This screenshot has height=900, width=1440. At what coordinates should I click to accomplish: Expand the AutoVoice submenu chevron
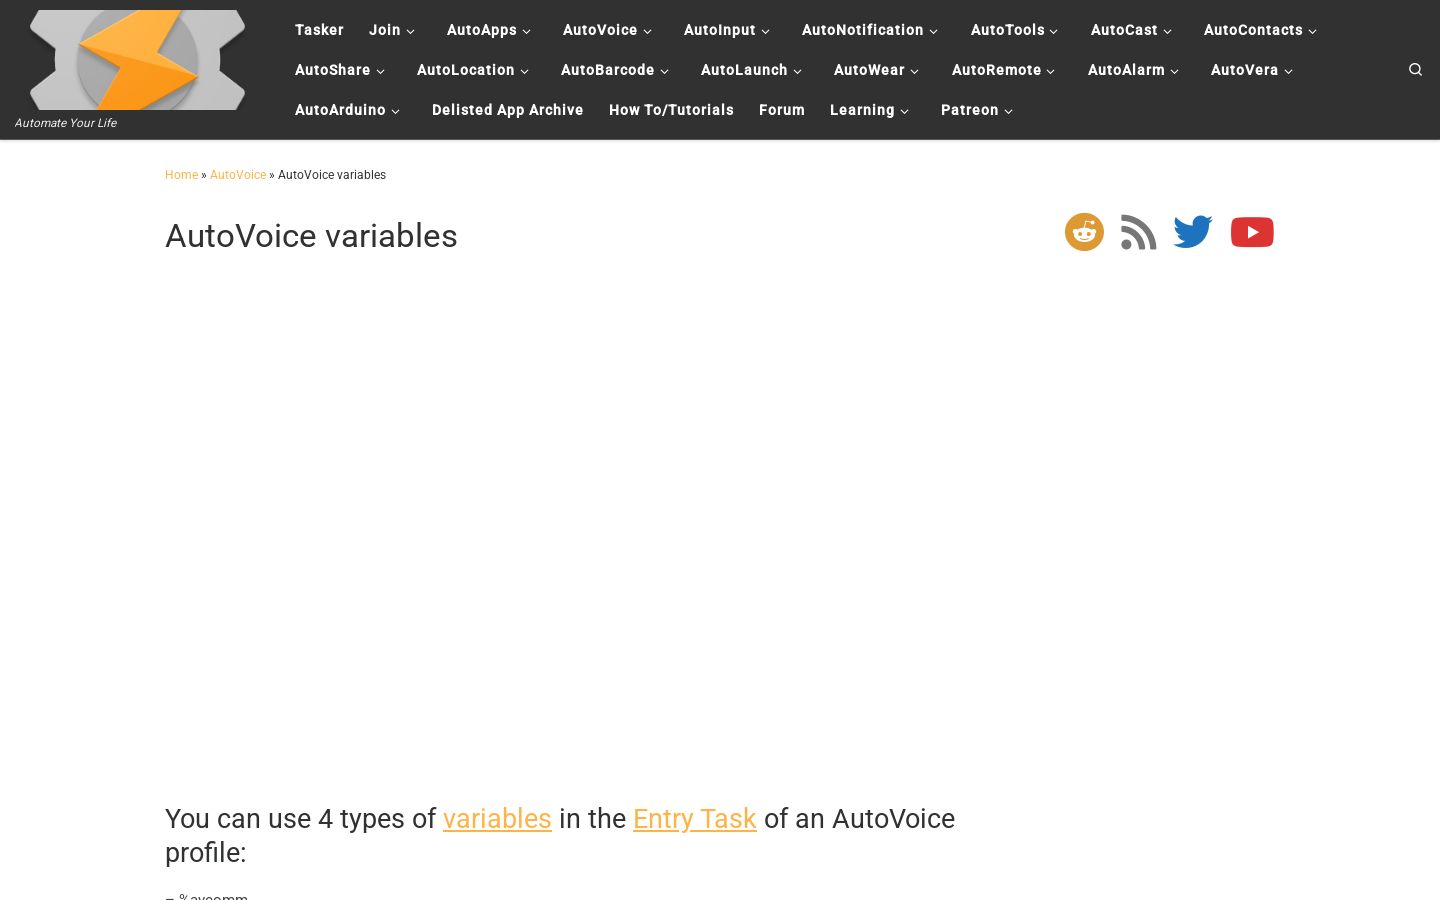[x=647, y=31]
